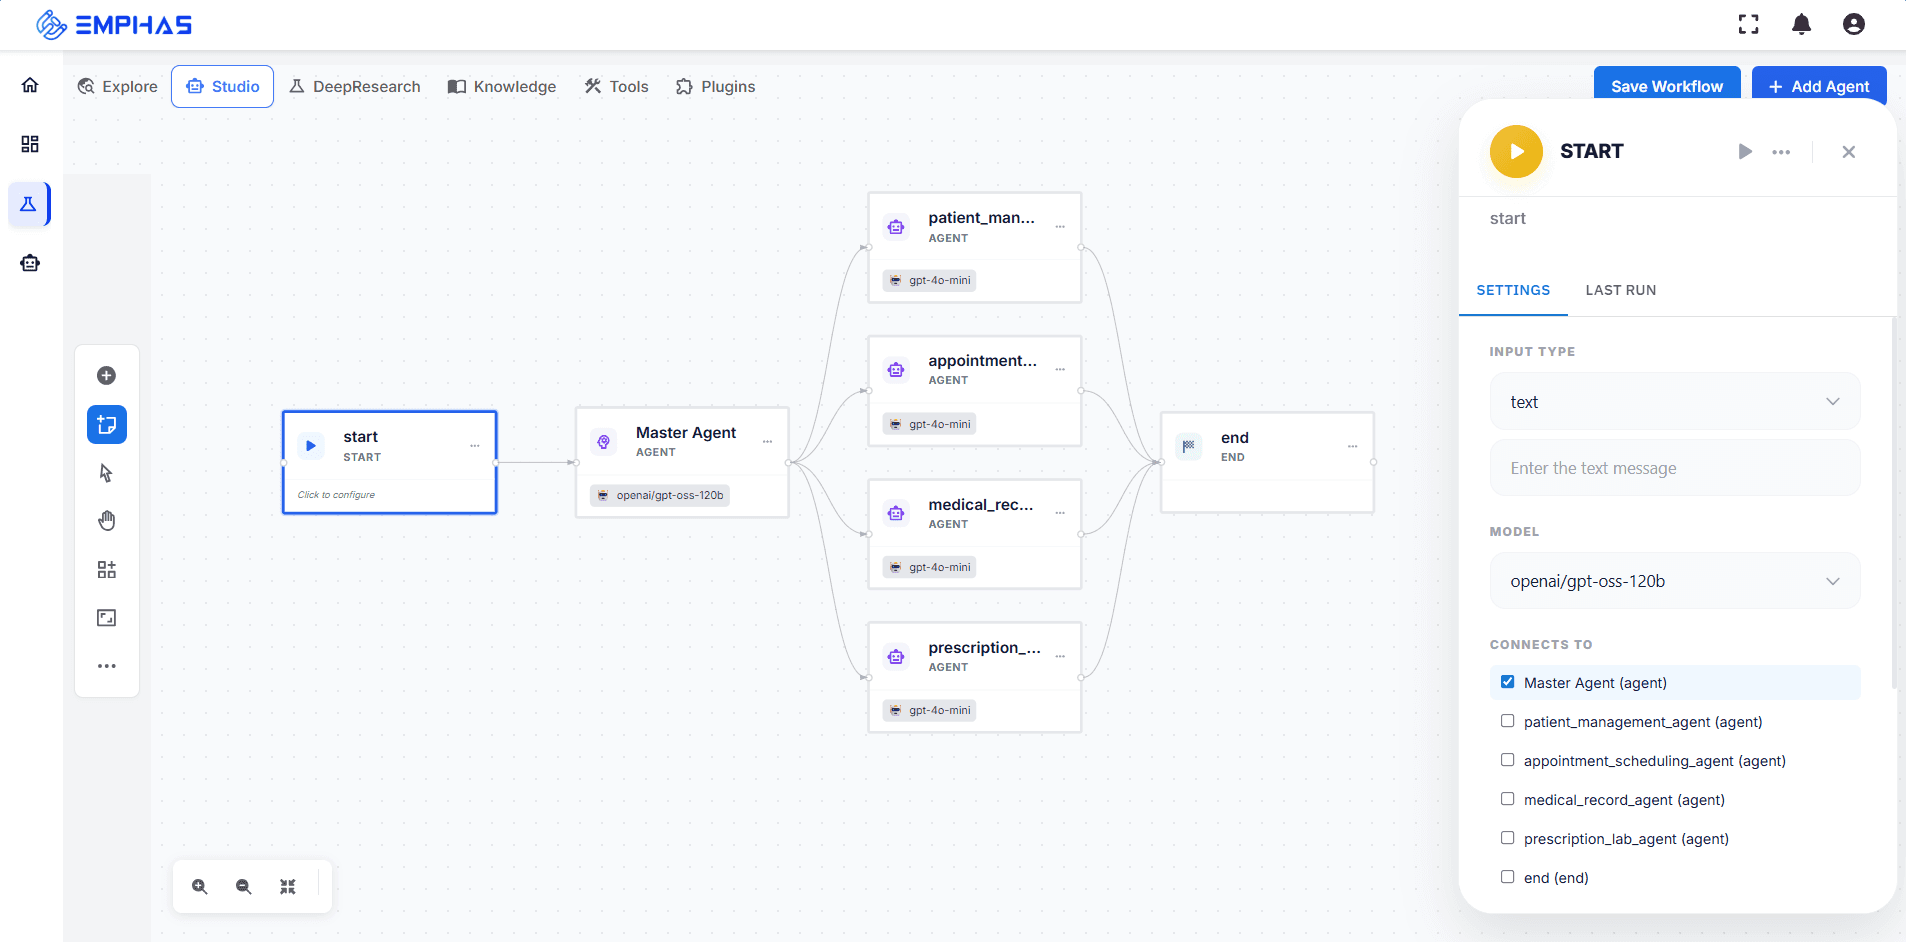Viewport: 1906px width, 942px height.
Task: Open patient_man... node options menu
Action: 1060,227
